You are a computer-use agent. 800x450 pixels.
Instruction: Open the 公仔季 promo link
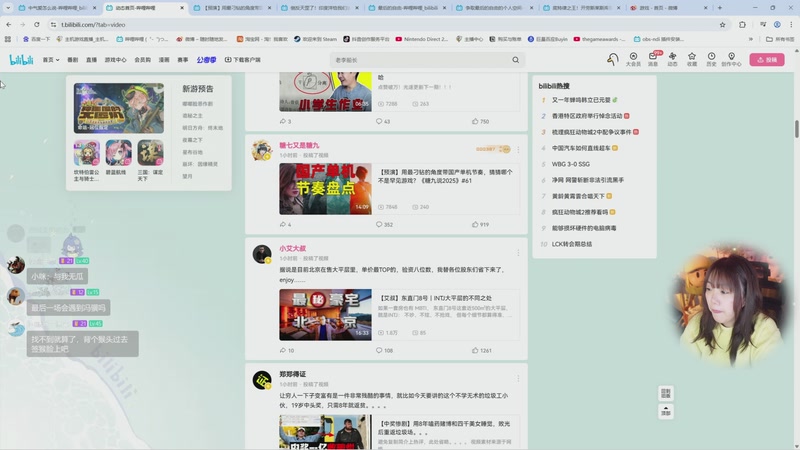(x=206, y=60)
